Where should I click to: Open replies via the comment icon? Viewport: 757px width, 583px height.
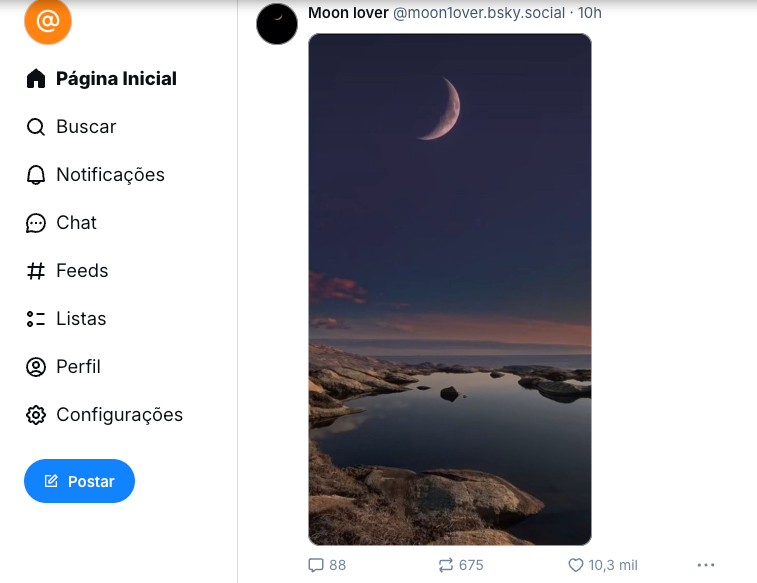tap(316, 565)
